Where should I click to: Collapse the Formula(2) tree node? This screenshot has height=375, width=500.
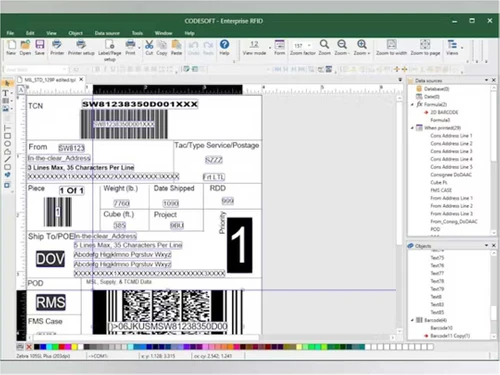click(412, 104)
